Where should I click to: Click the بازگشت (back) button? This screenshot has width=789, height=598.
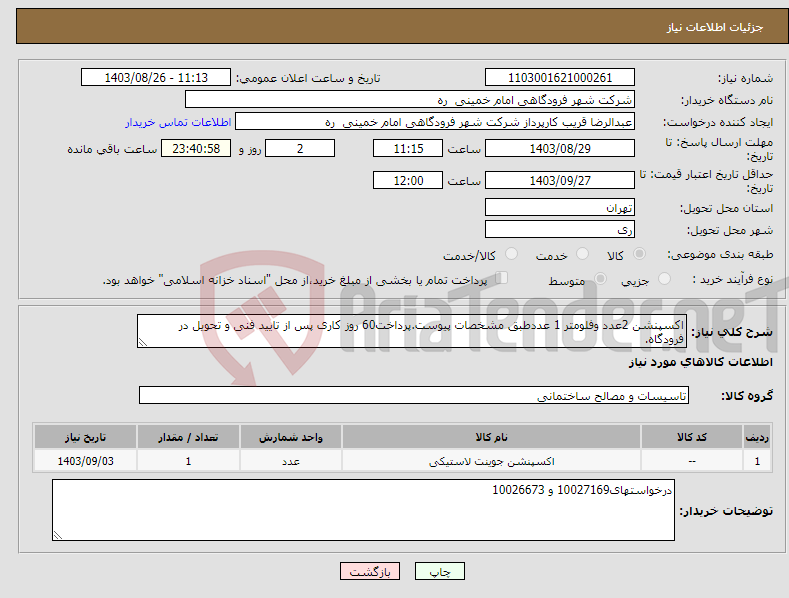370,571
